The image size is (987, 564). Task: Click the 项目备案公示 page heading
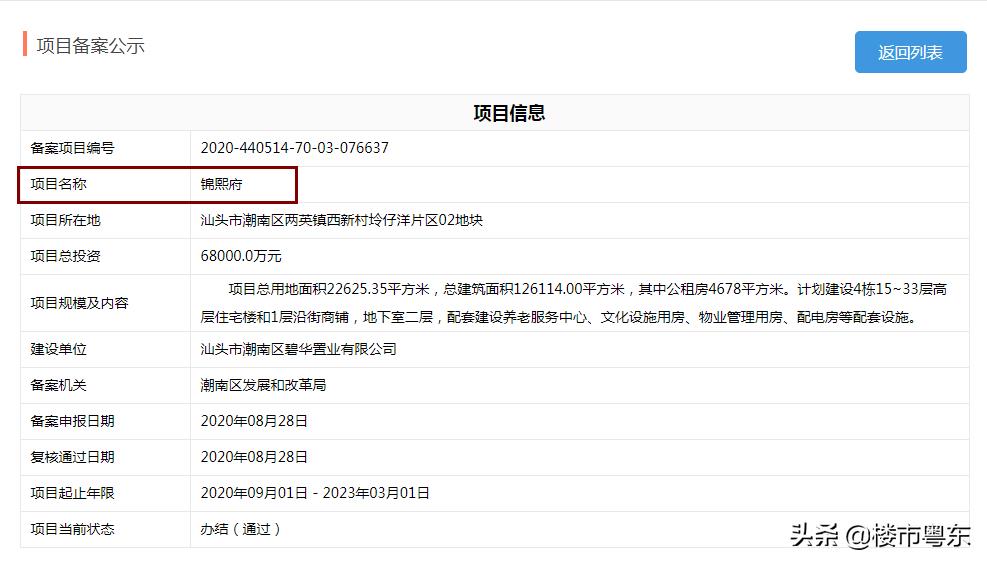coord(91,46)
